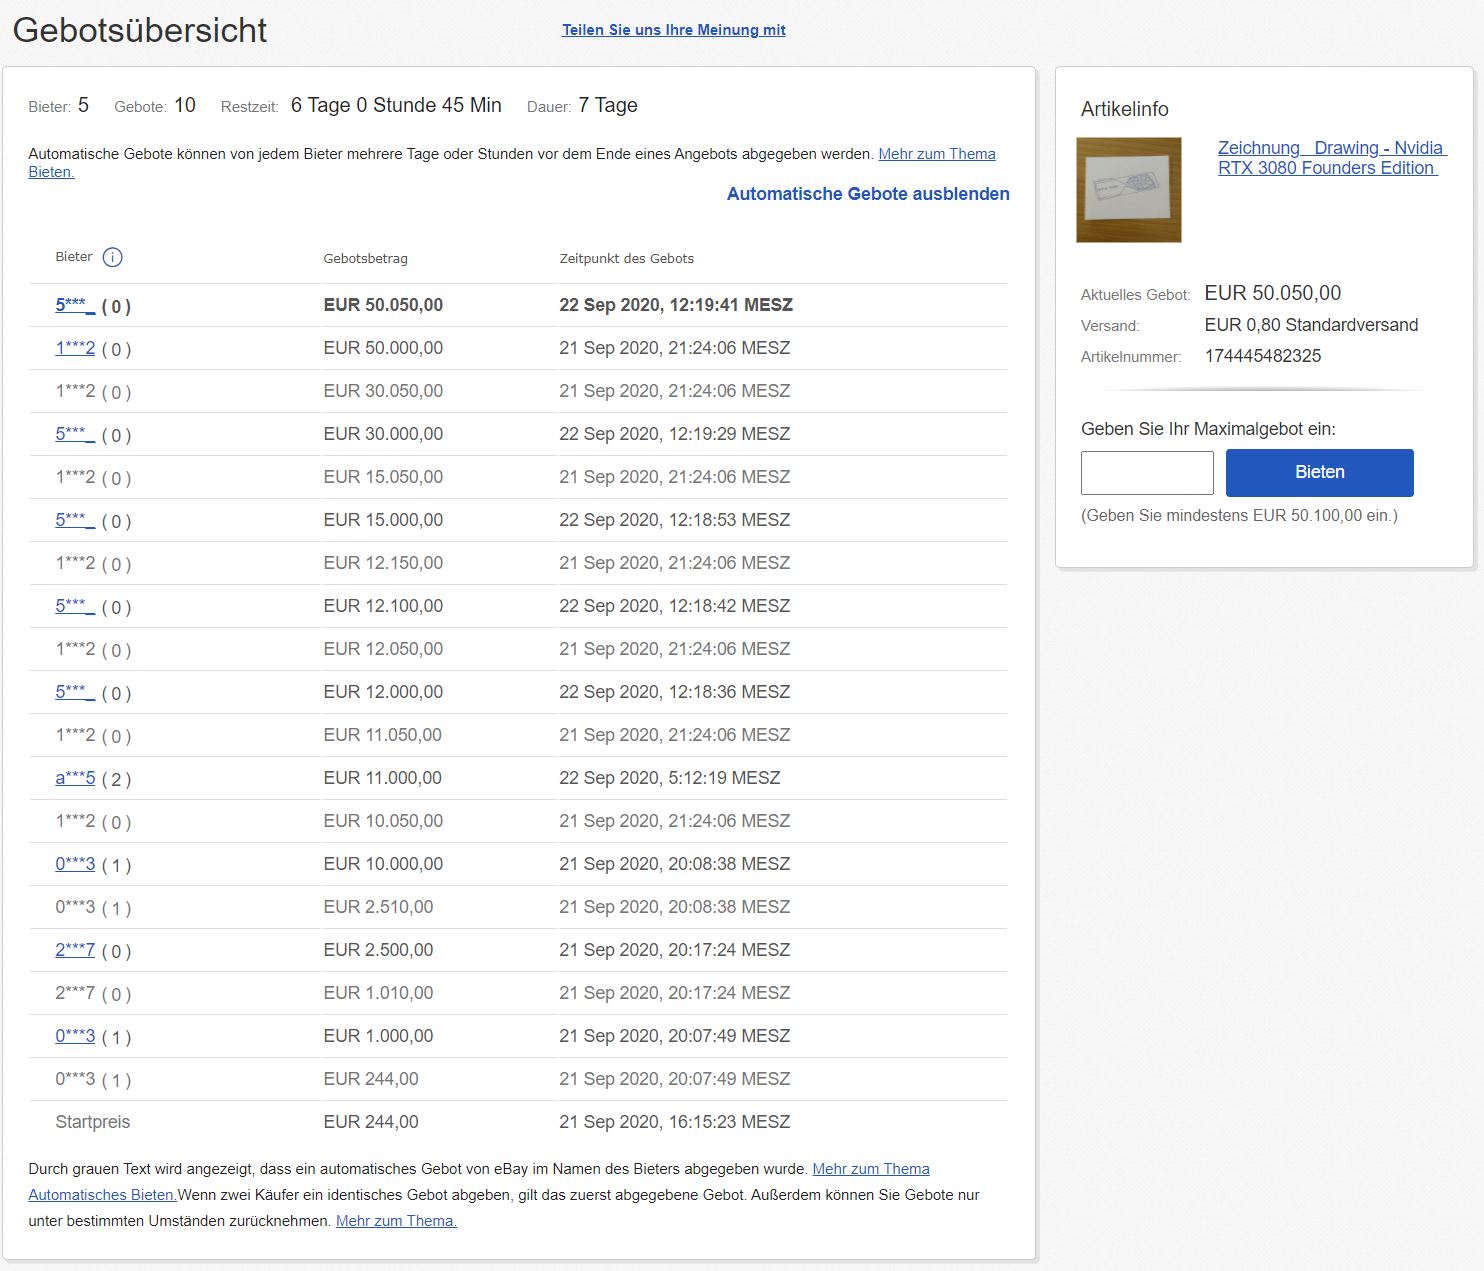Viewport: 1484px width, 1271px height.
Task: Open bidder 5*** link in the EUR 15.000,00 row
Action: [75, 520]
